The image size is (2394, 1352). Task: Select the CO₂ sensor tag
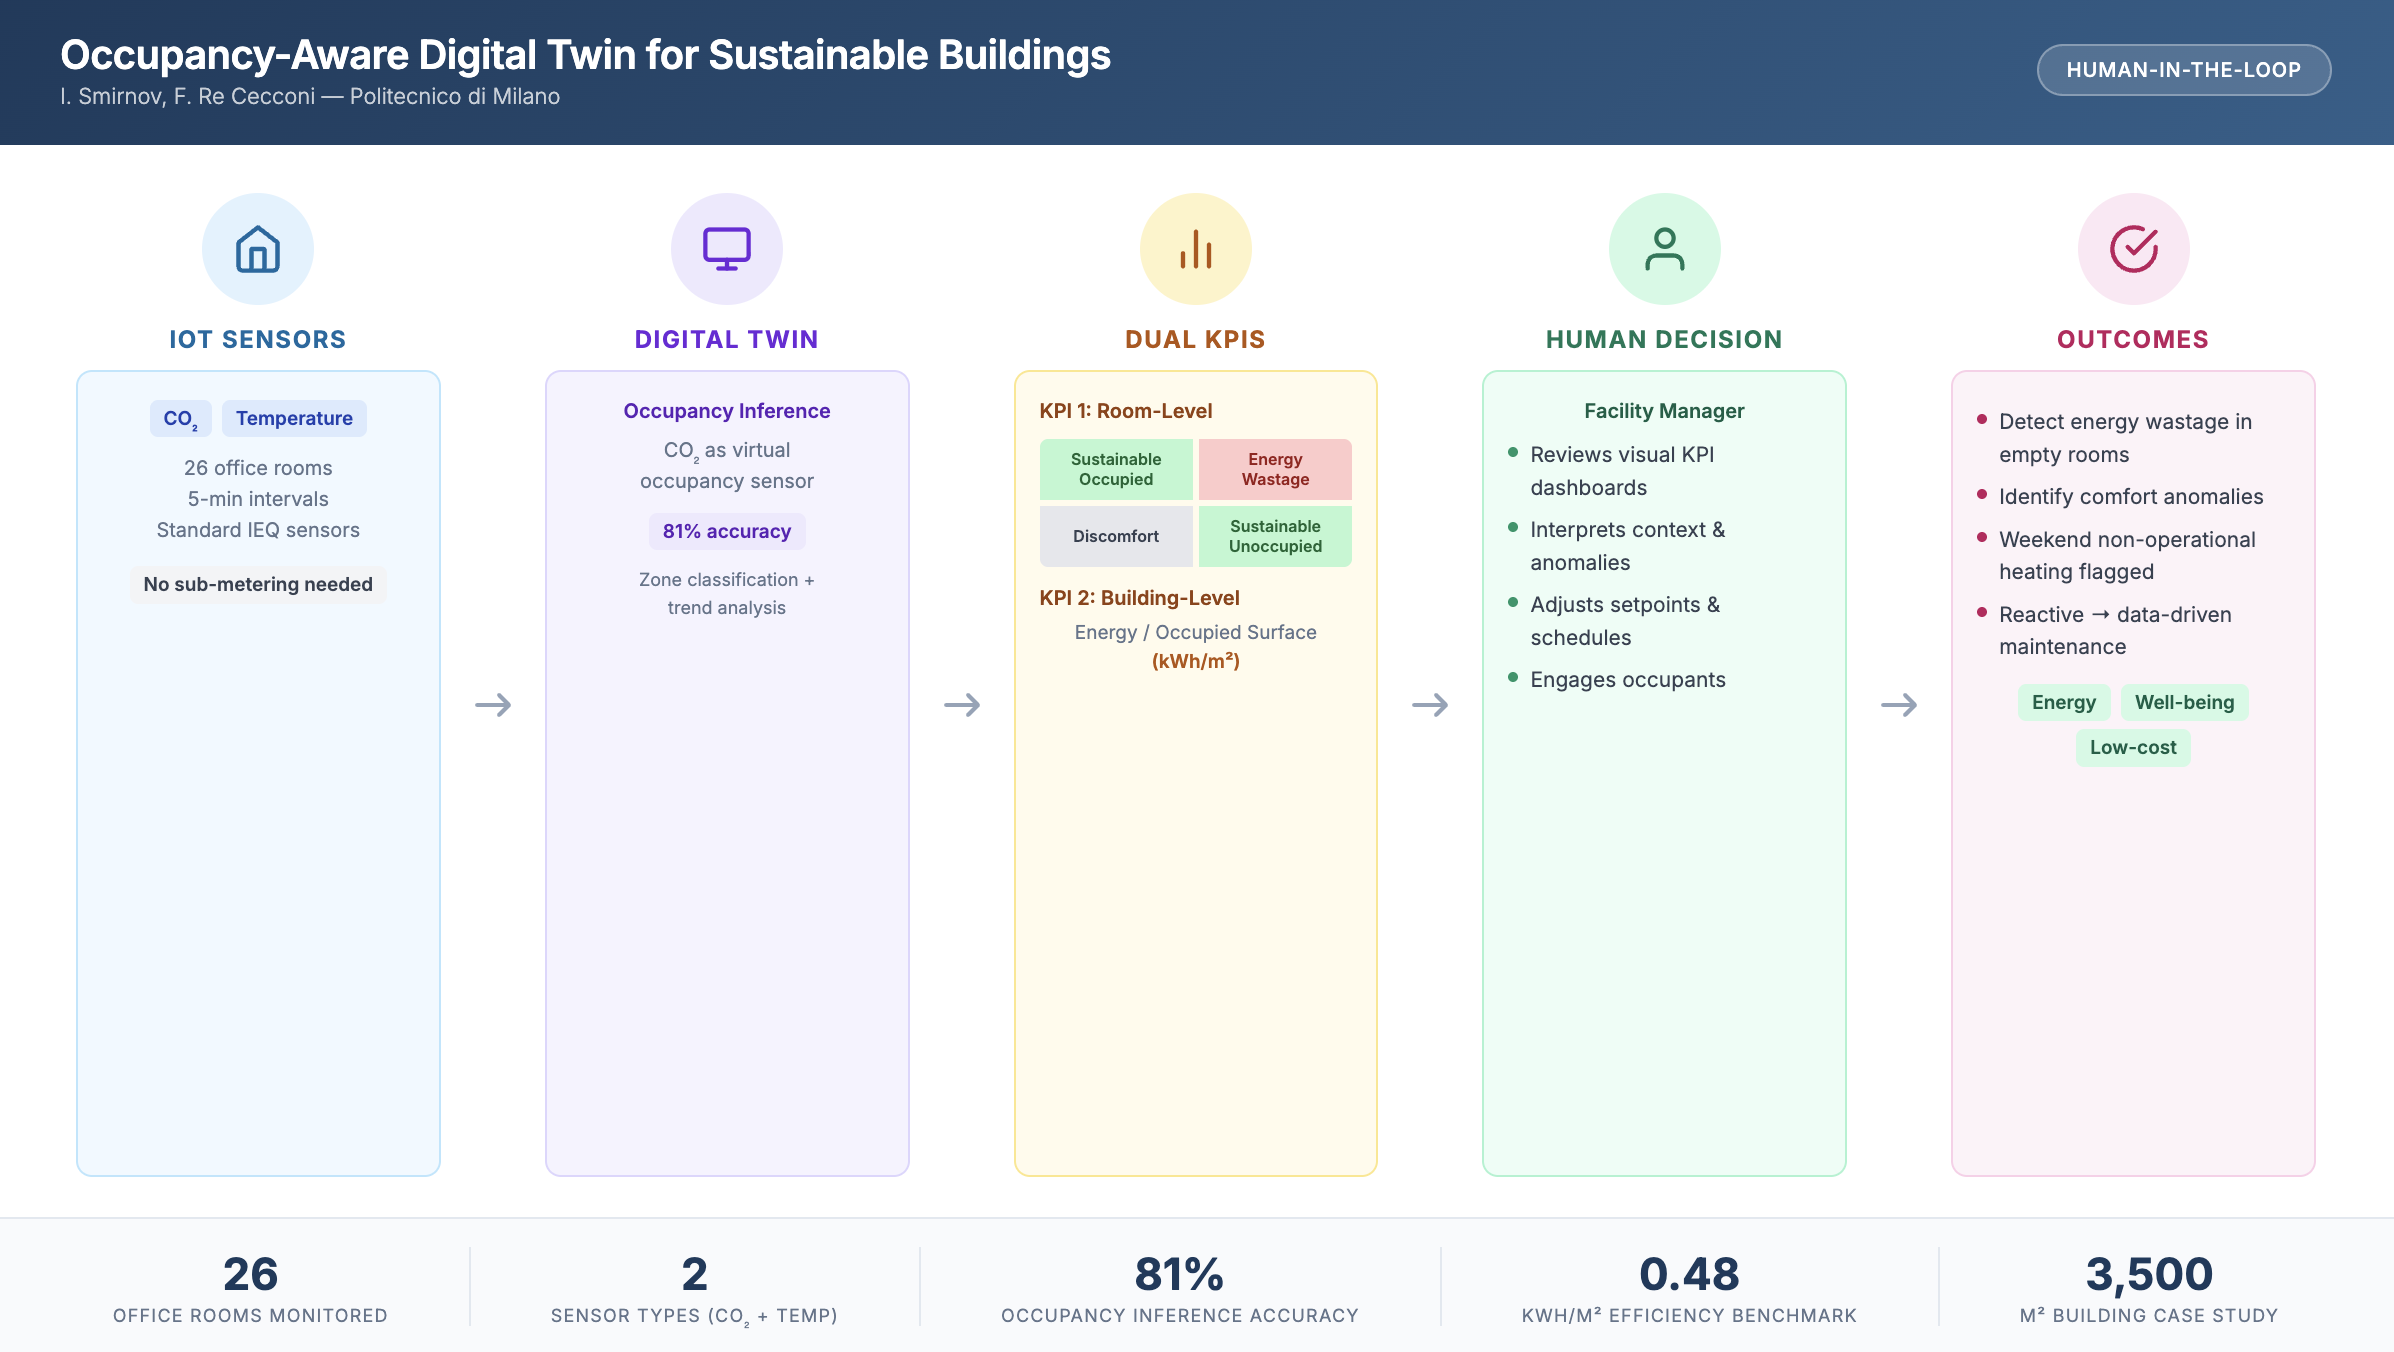coord(180,419)
